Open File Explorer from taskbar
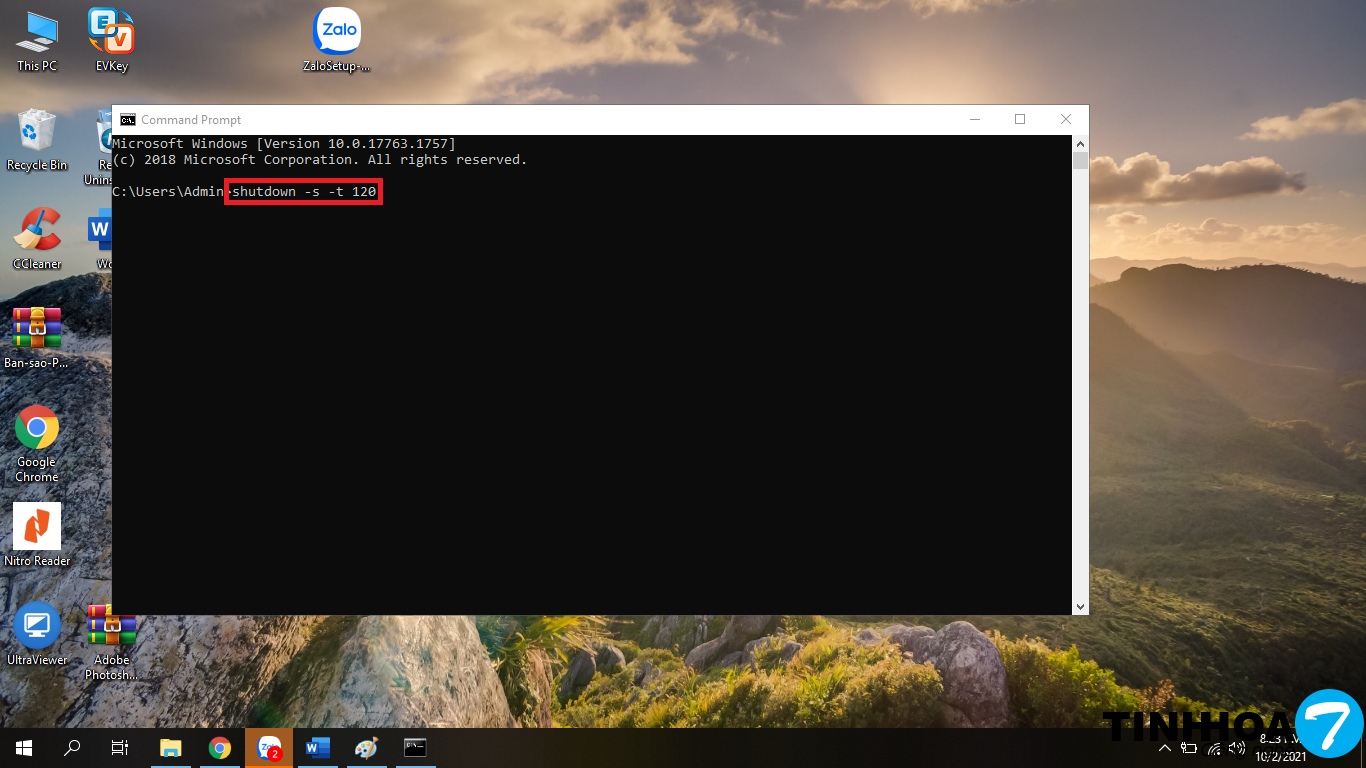 (171, 748)
